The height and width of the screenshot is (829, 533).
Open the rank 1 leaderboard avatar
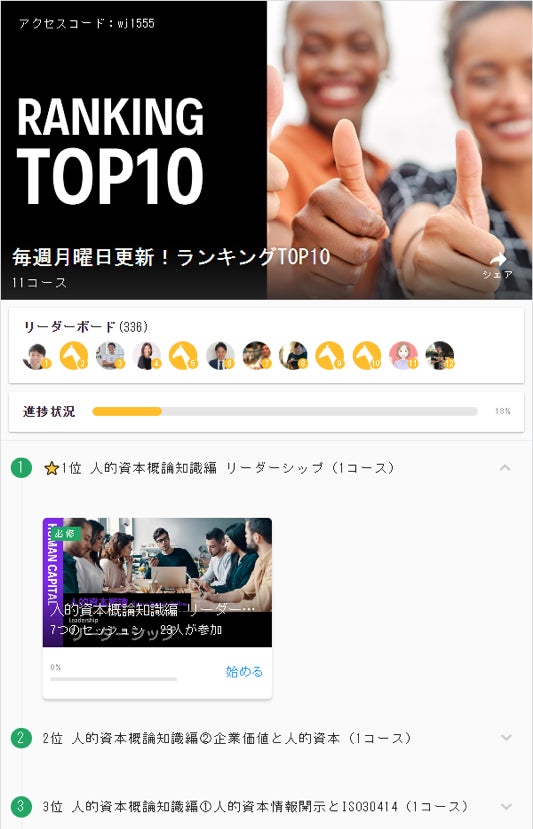(x=36, y=356)
